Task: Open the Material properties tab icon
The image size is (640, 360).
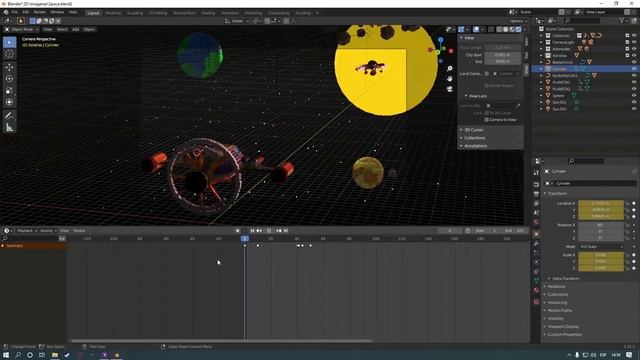Action: point(536,290)
